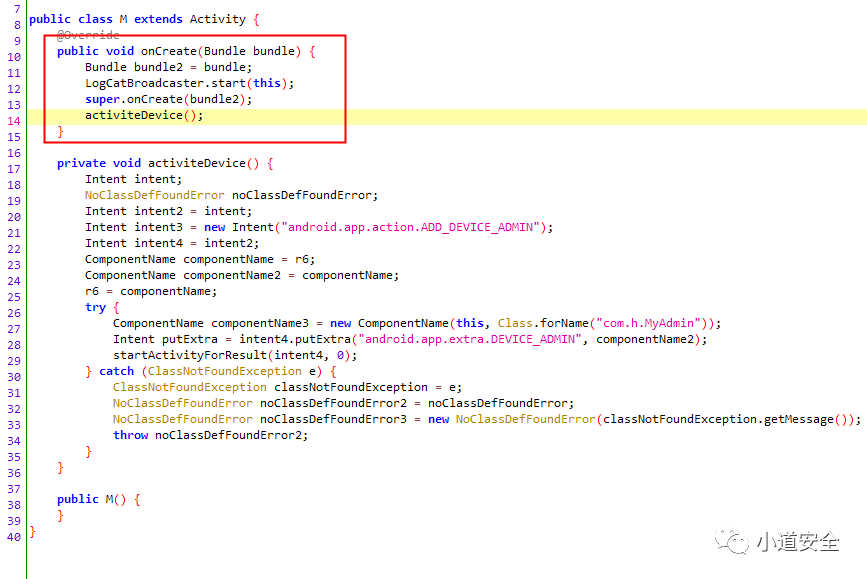The image size is (867, 579).
Task: Click 'ComponentName componentName2 = componentName;' line
Action: click(242, 275)
